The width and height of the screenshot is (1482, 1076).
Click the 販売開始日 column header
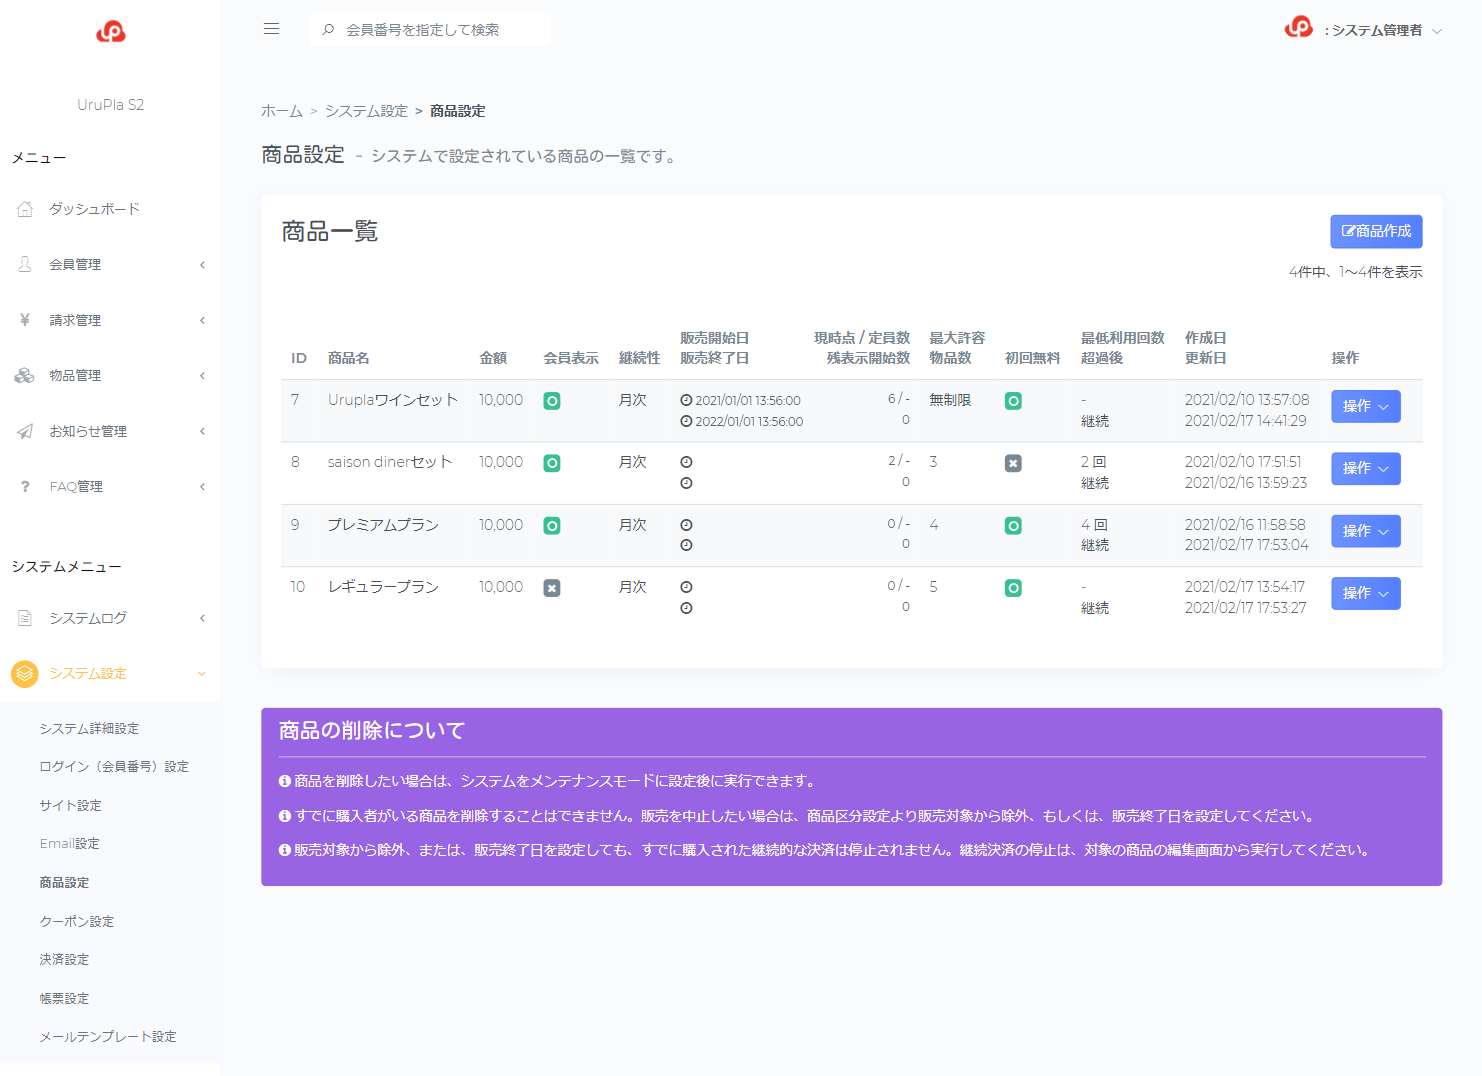coord(714,338)
